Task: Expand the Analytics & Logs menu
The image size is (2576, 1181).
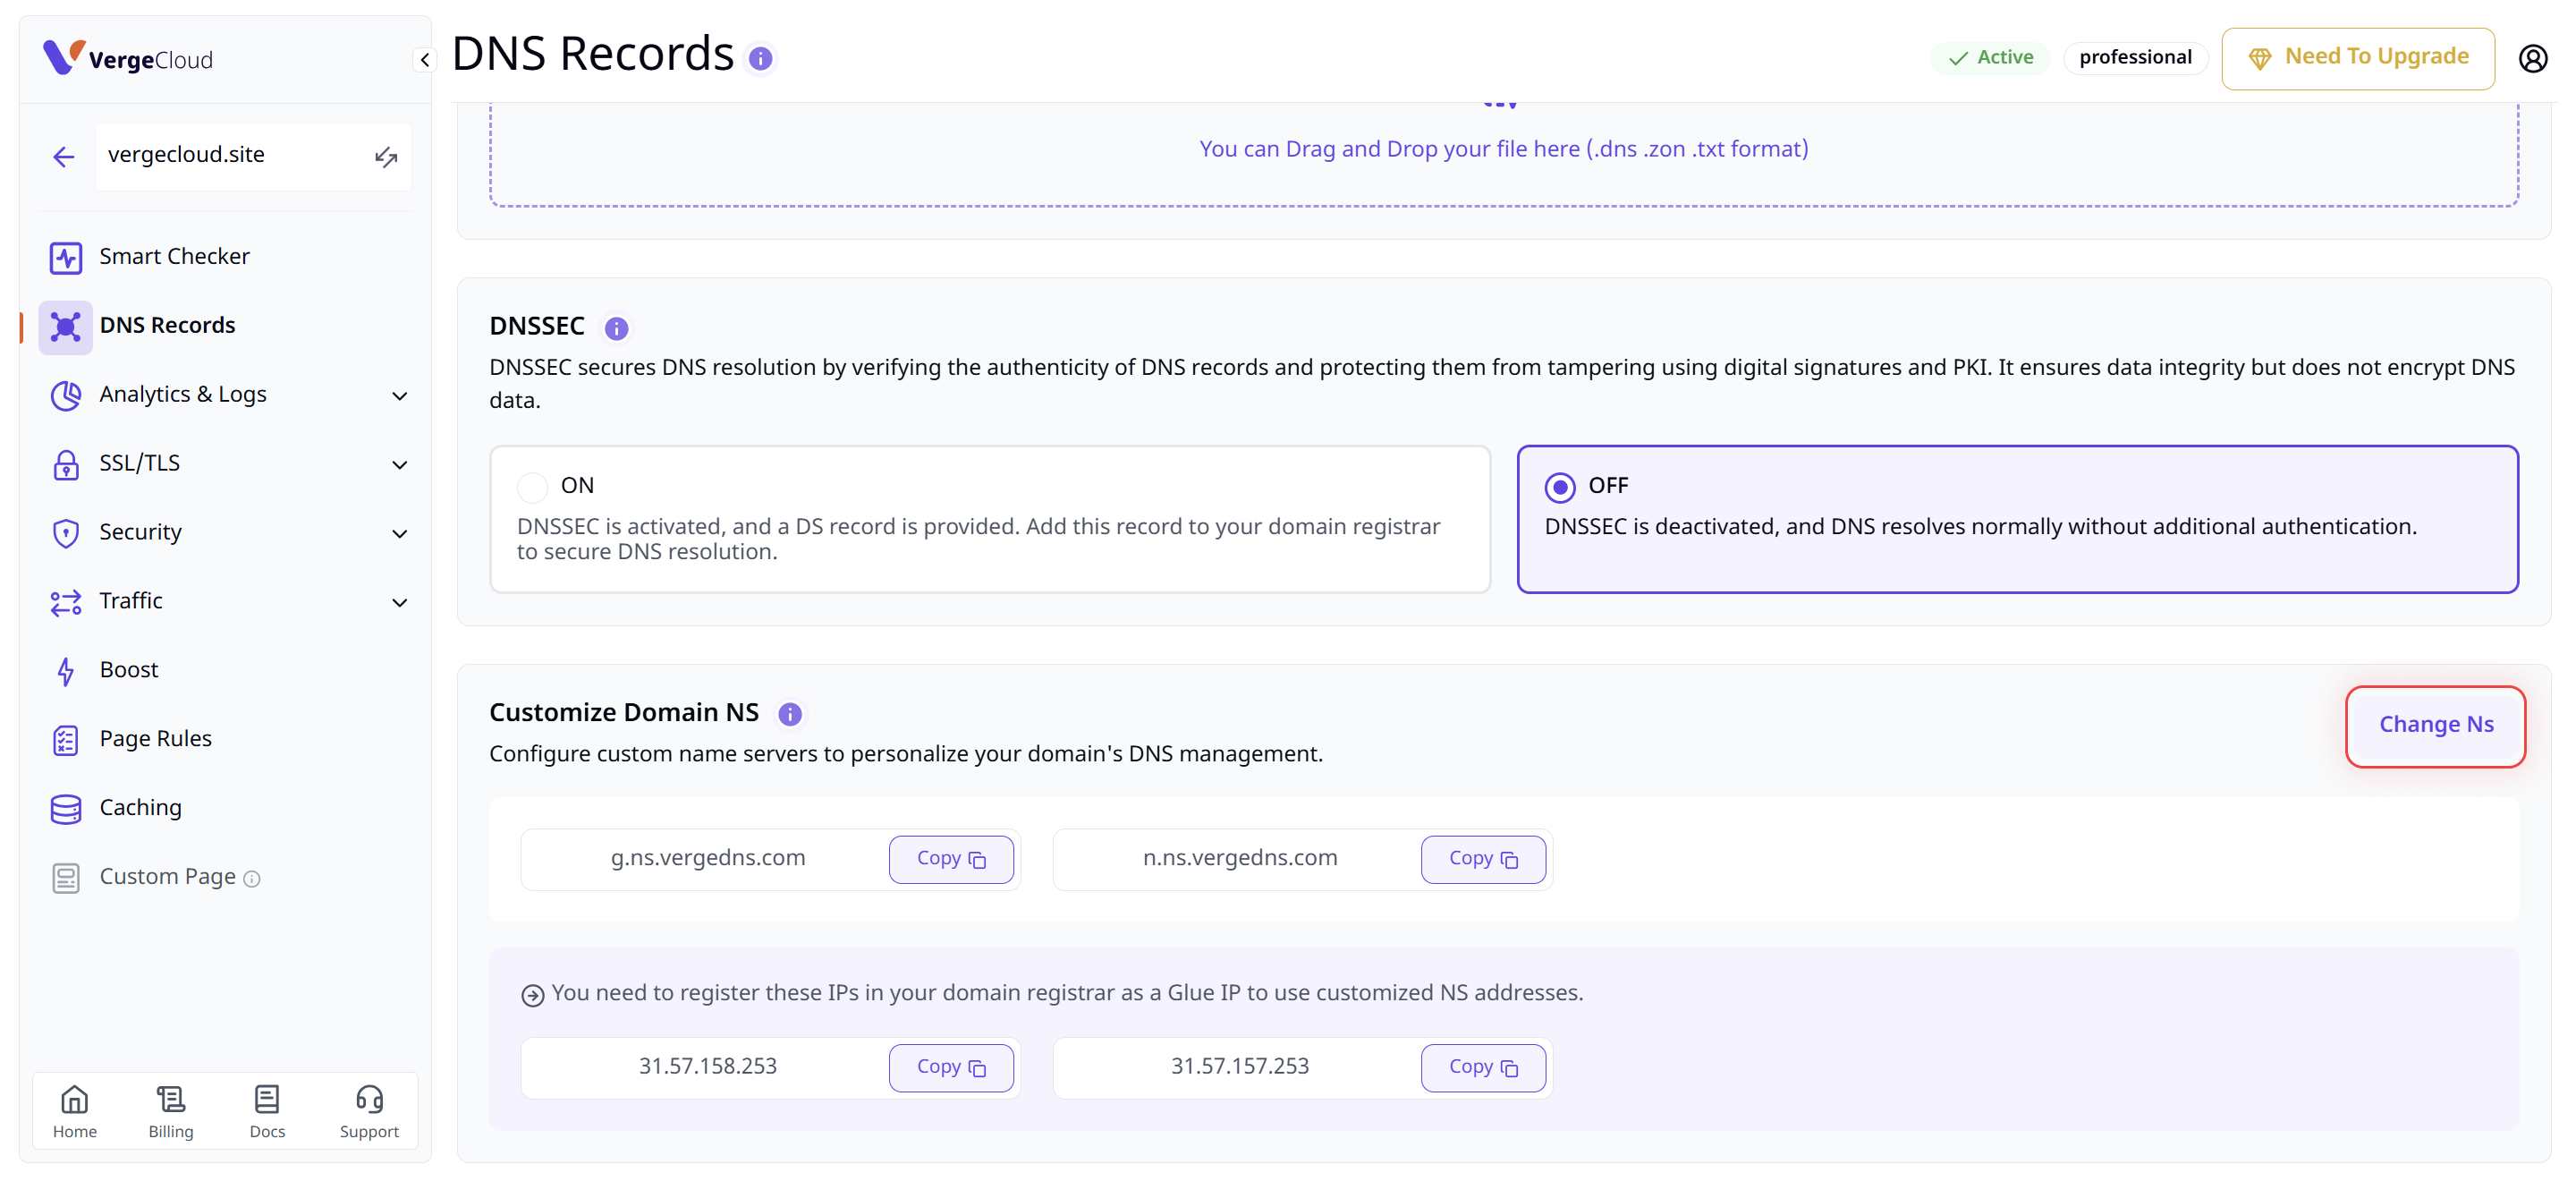Action: (x=399, y=396)
